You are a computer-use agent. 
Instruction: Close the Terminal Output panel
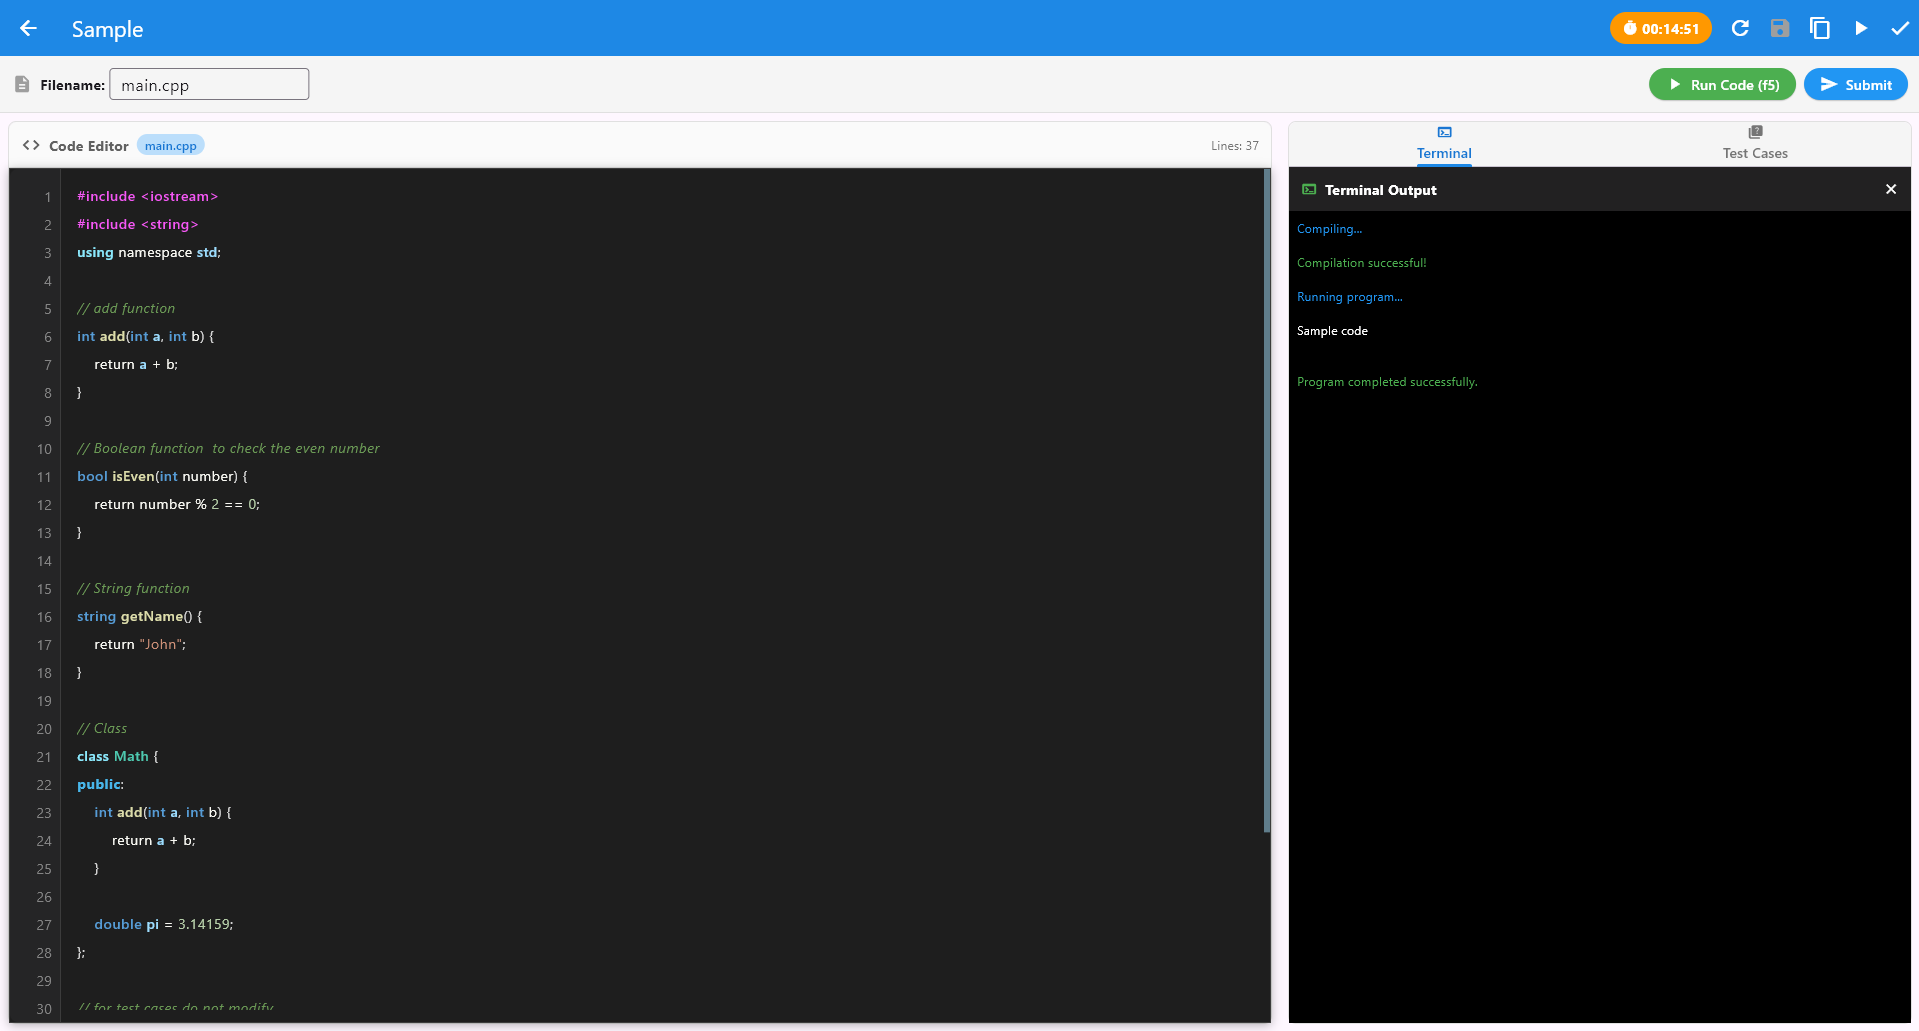(x=1891, y=189)
